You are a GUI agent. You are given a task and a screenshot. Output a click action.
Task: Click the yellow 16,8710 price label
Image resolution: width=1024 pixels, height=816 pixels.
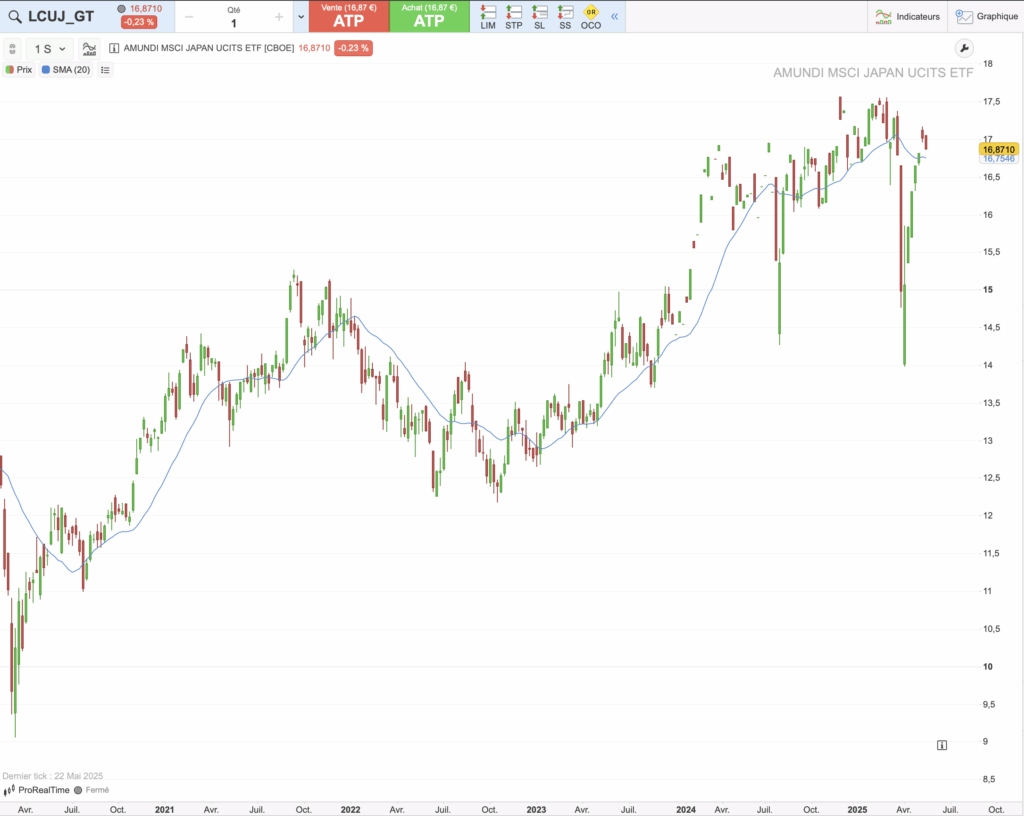coord(999,149)
